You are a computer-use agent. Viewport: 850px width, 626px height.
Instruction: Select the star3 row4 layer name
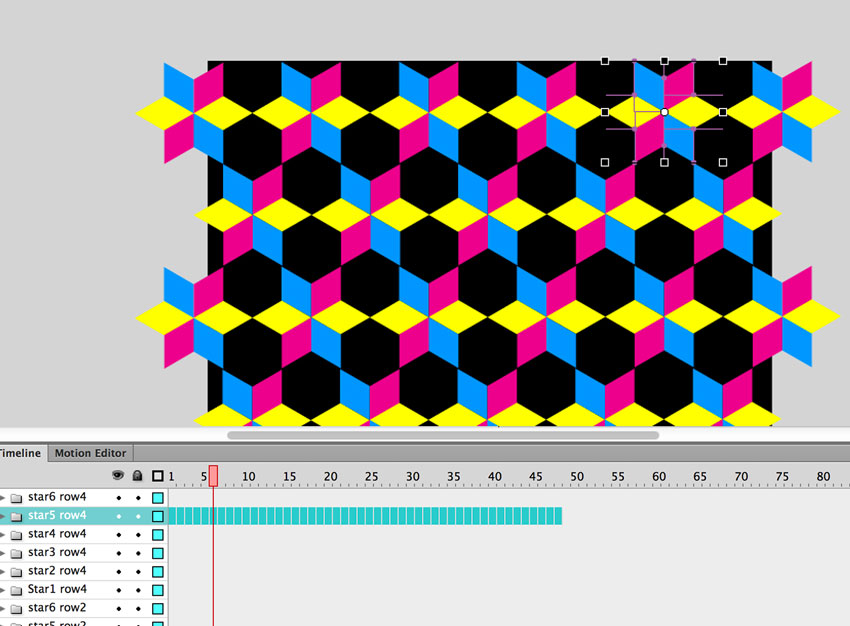pos(57,552)
